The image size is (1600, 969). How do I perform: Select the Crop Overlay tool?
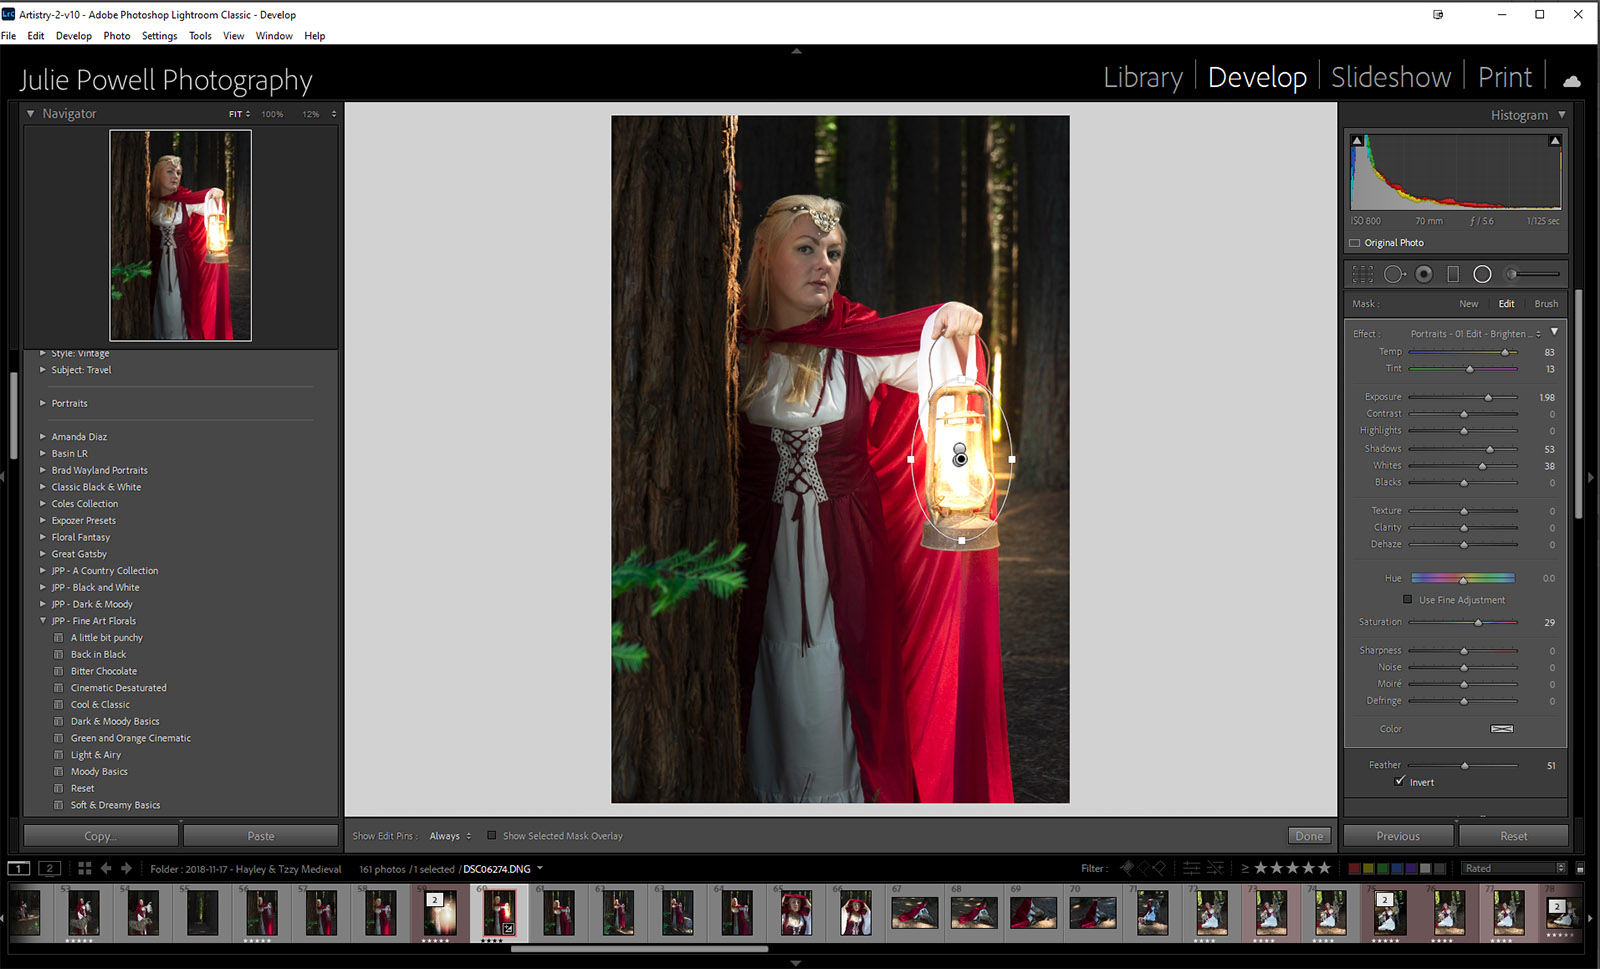click(x=1362, y=274)
